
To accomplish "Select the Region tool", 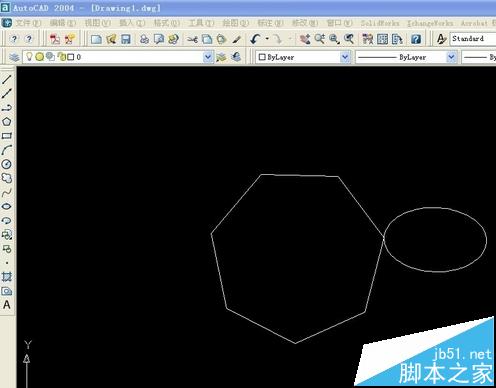I will (7, 291).
